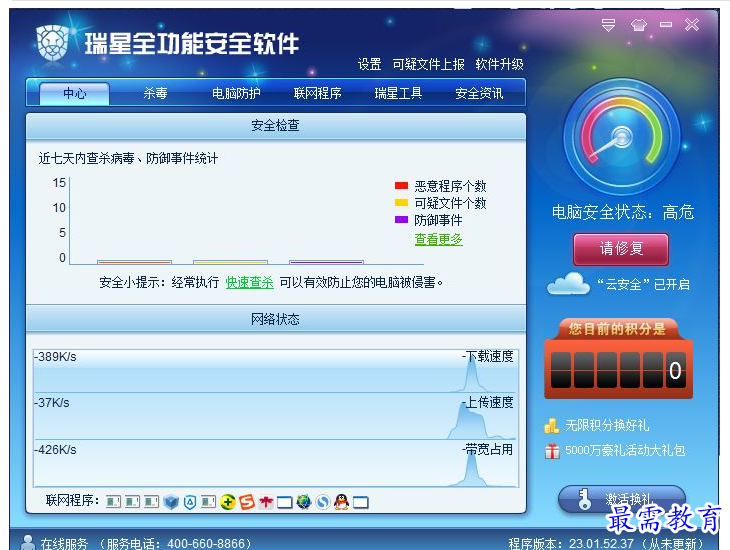
Task: Click the security status gauge dial
Action: click(x=622, y=137)
